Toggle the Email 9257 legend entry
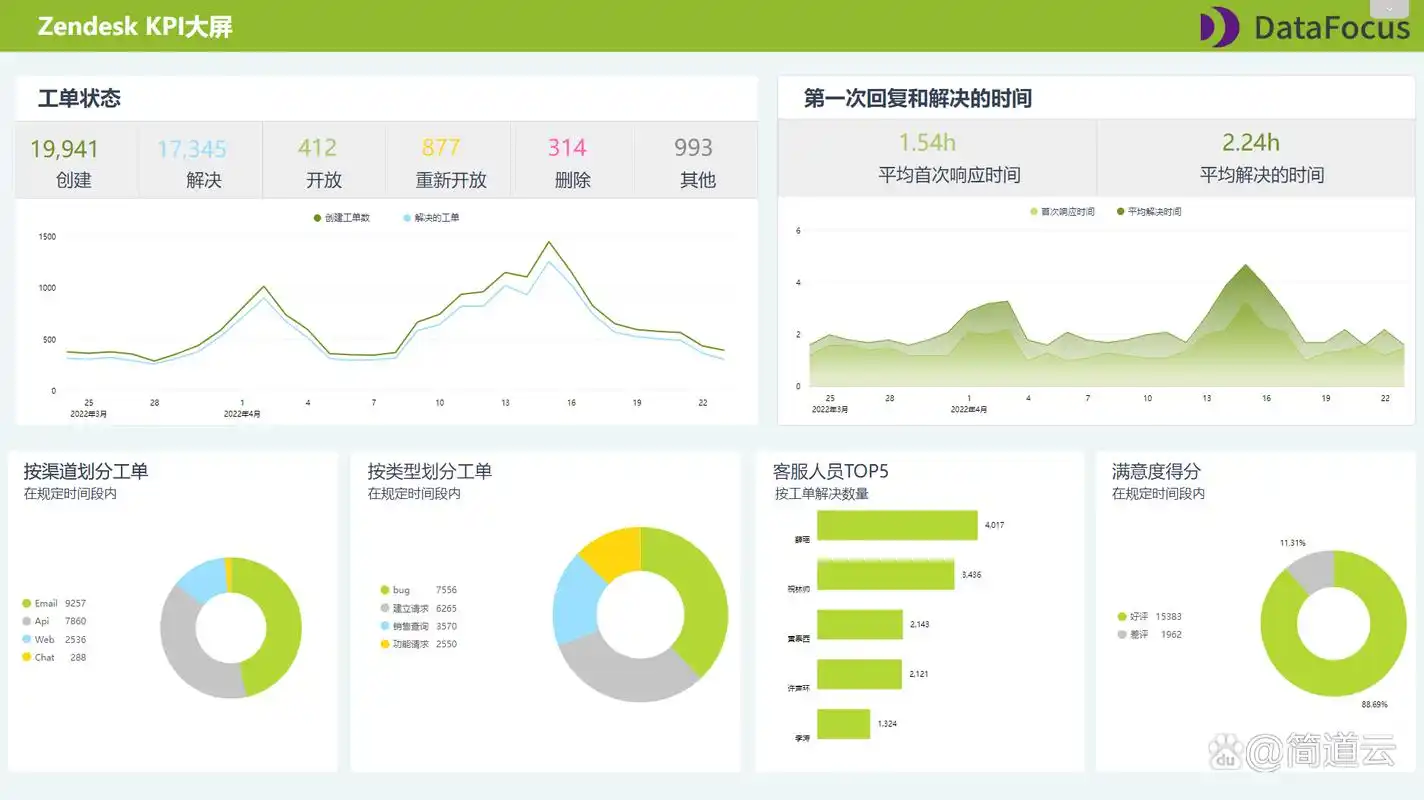Viewport: 1424px width, 800px height. coord(54,603)
